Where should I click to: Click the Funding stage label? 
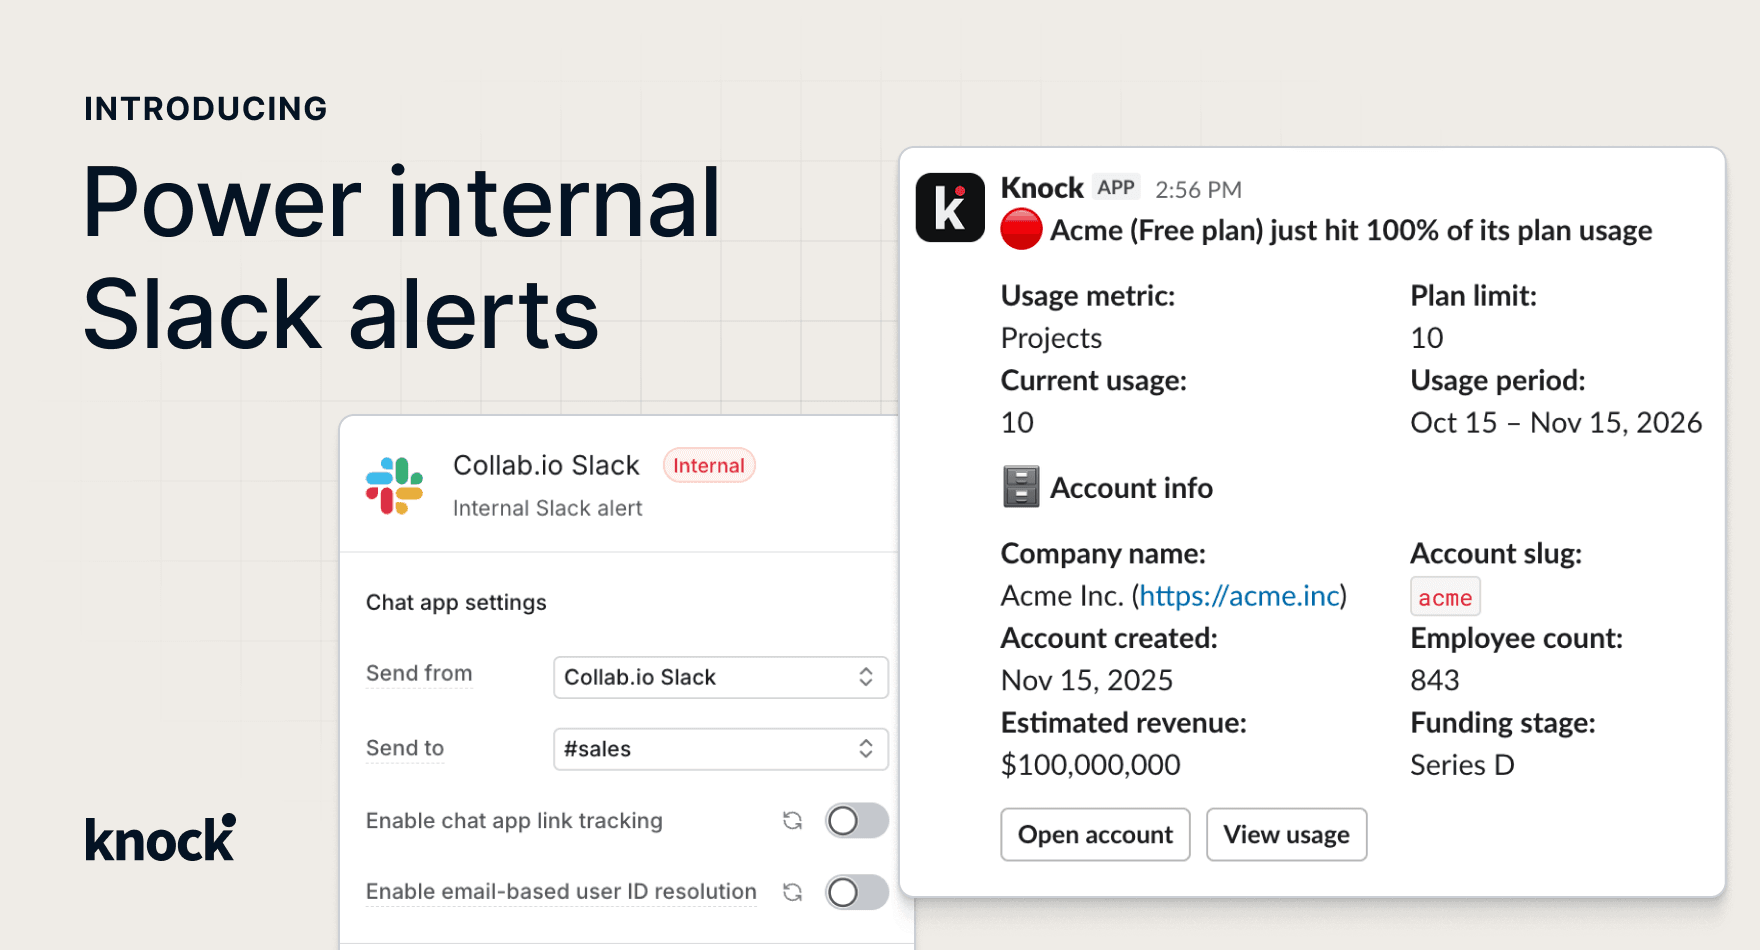pyautogui.click(x=1503, y=723)
